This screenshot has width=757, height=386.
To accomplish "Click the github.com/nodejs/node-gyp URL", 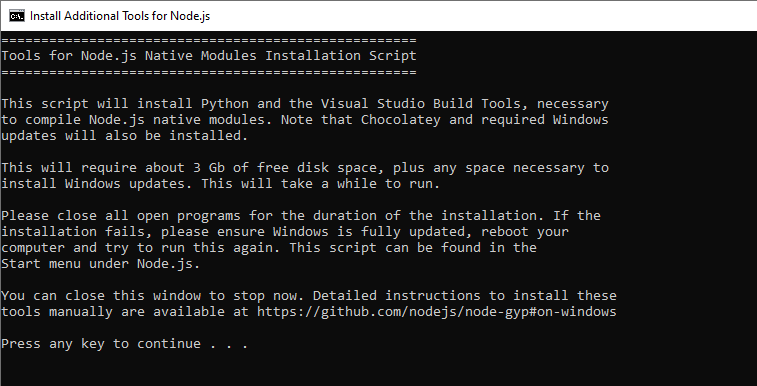I will (436, 312).
